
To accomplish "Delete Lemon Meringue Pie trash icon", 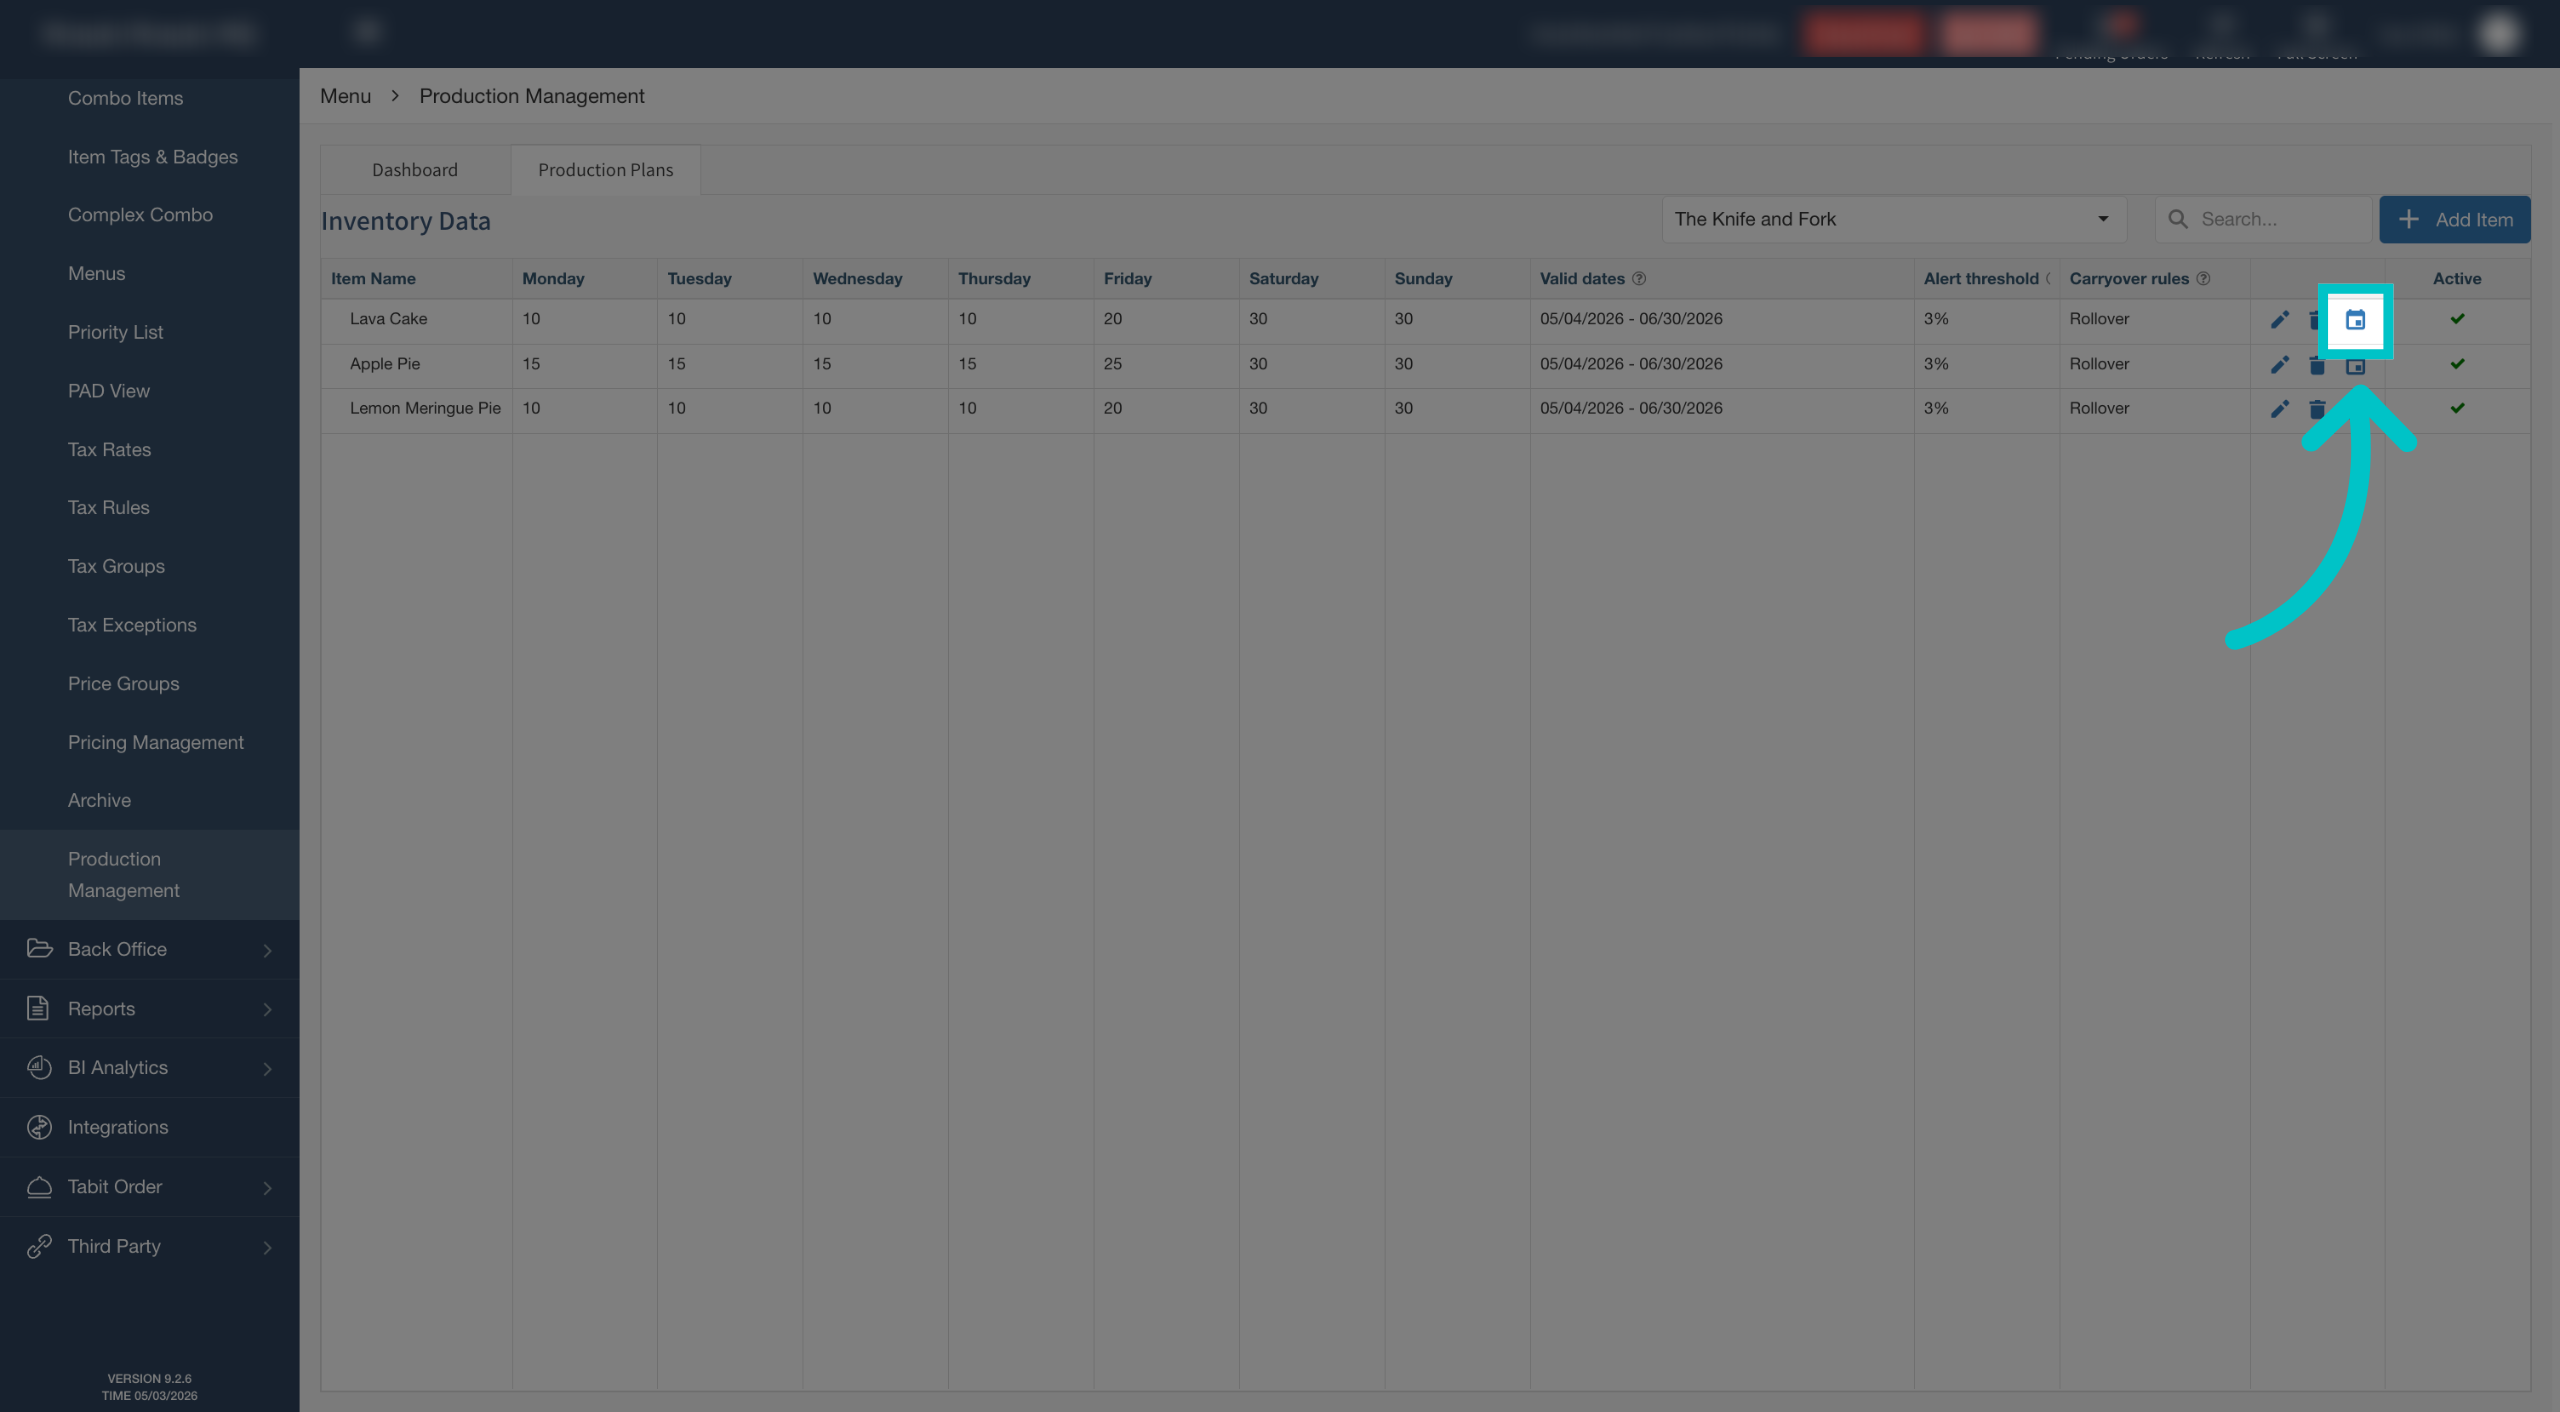I will [2317, 409].
